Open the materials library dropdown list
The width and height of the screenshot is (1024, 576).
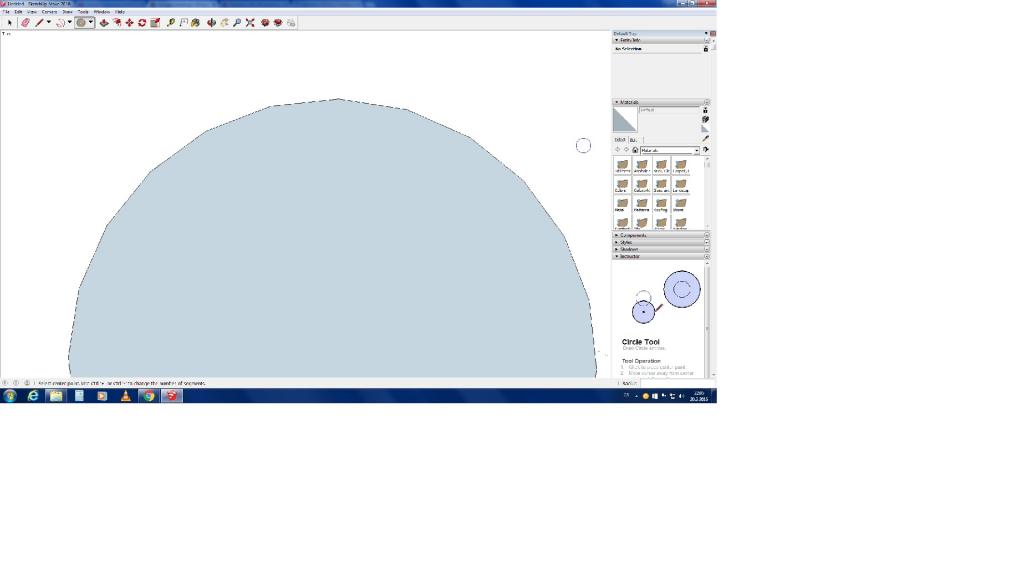696,150
